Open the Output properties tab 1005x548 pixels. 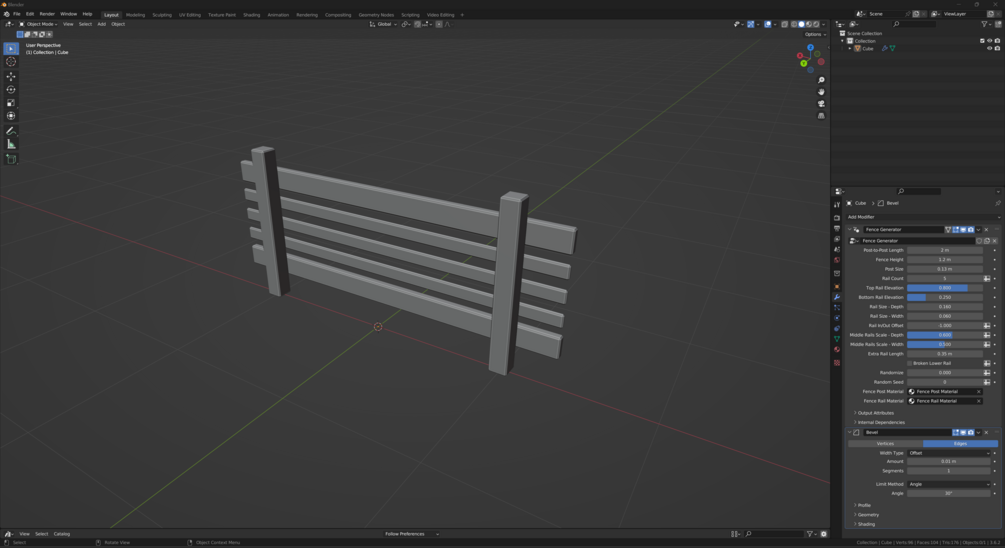(x=837, y=228)
